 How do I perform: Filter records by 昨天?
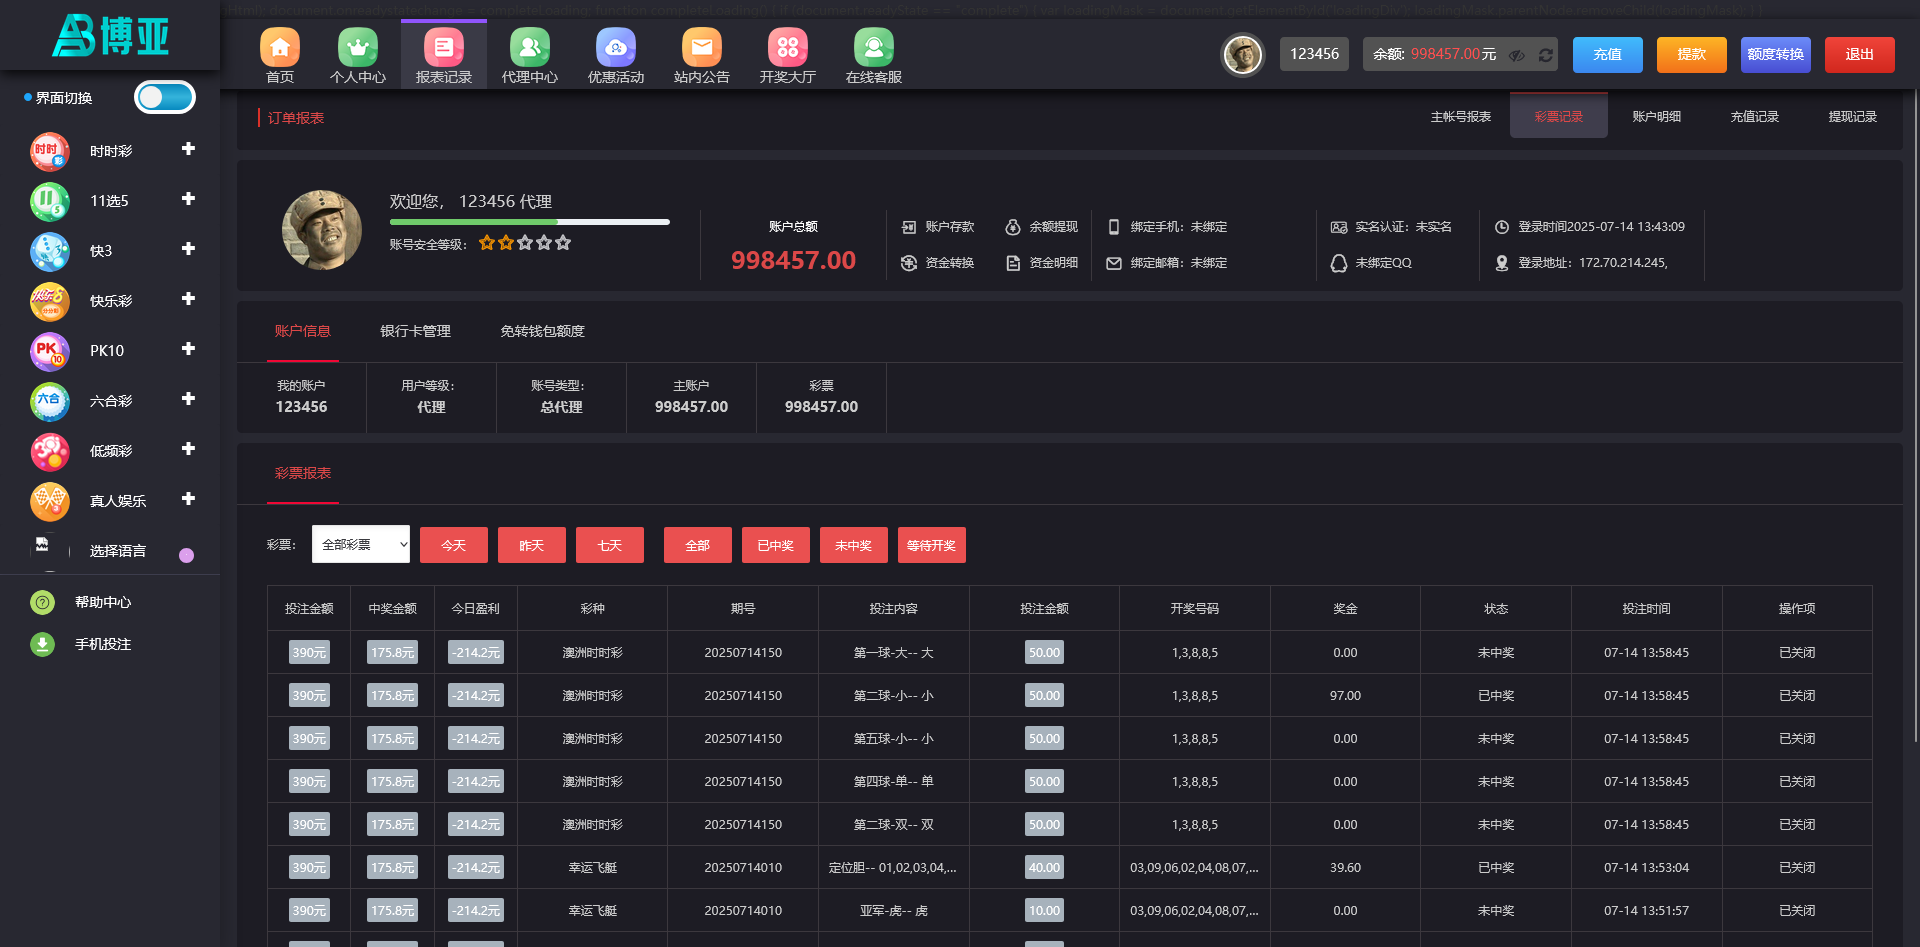(532, 545)
